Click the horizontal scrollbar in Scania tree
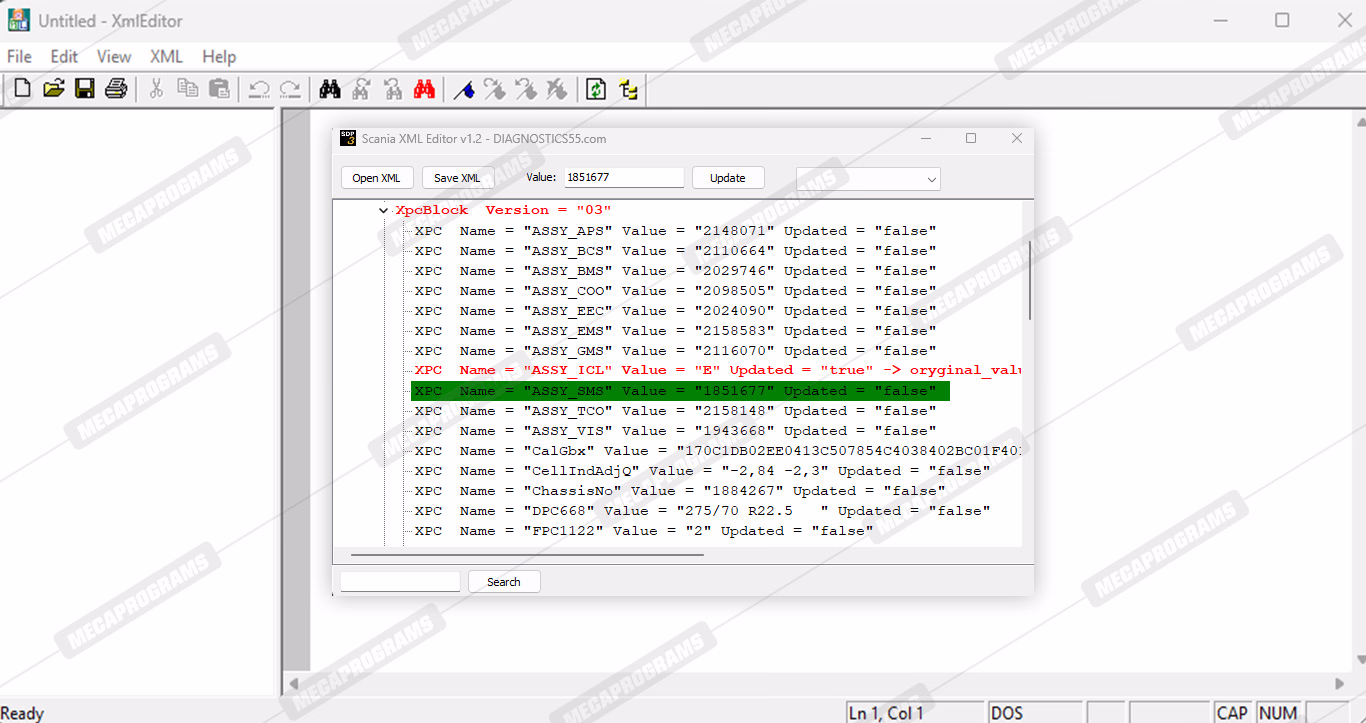Screen dimensions: 1366x723 (x=527, y=554)
